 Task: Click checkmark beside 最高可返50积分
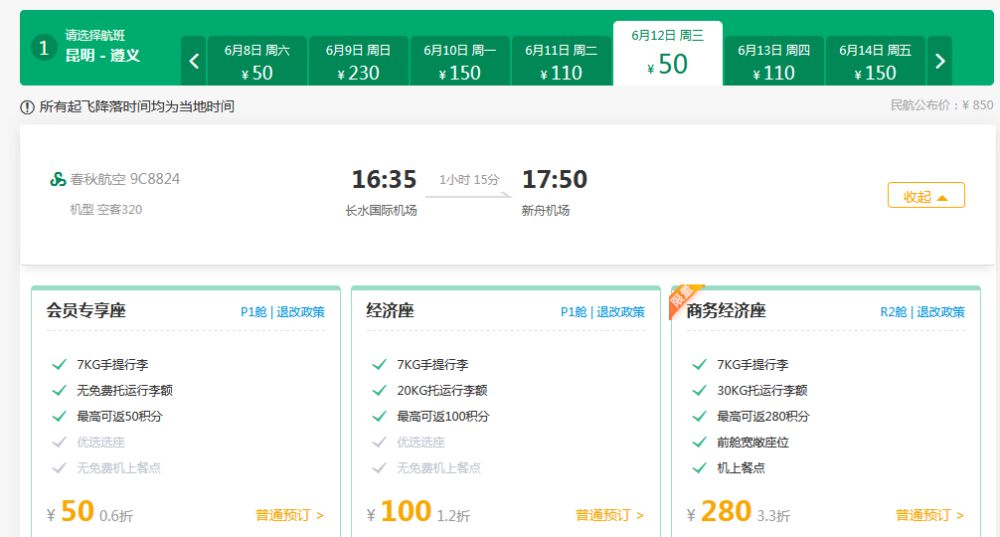tap(59, 416)
